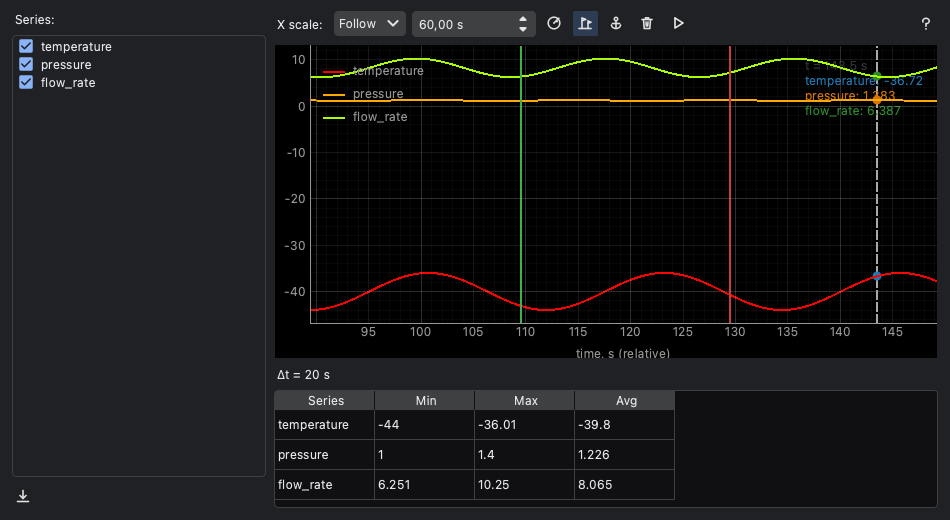Click the Avg column header
The width and height of the screenshot is (950, 520).
pyautogui.click(x=625, y=401)
